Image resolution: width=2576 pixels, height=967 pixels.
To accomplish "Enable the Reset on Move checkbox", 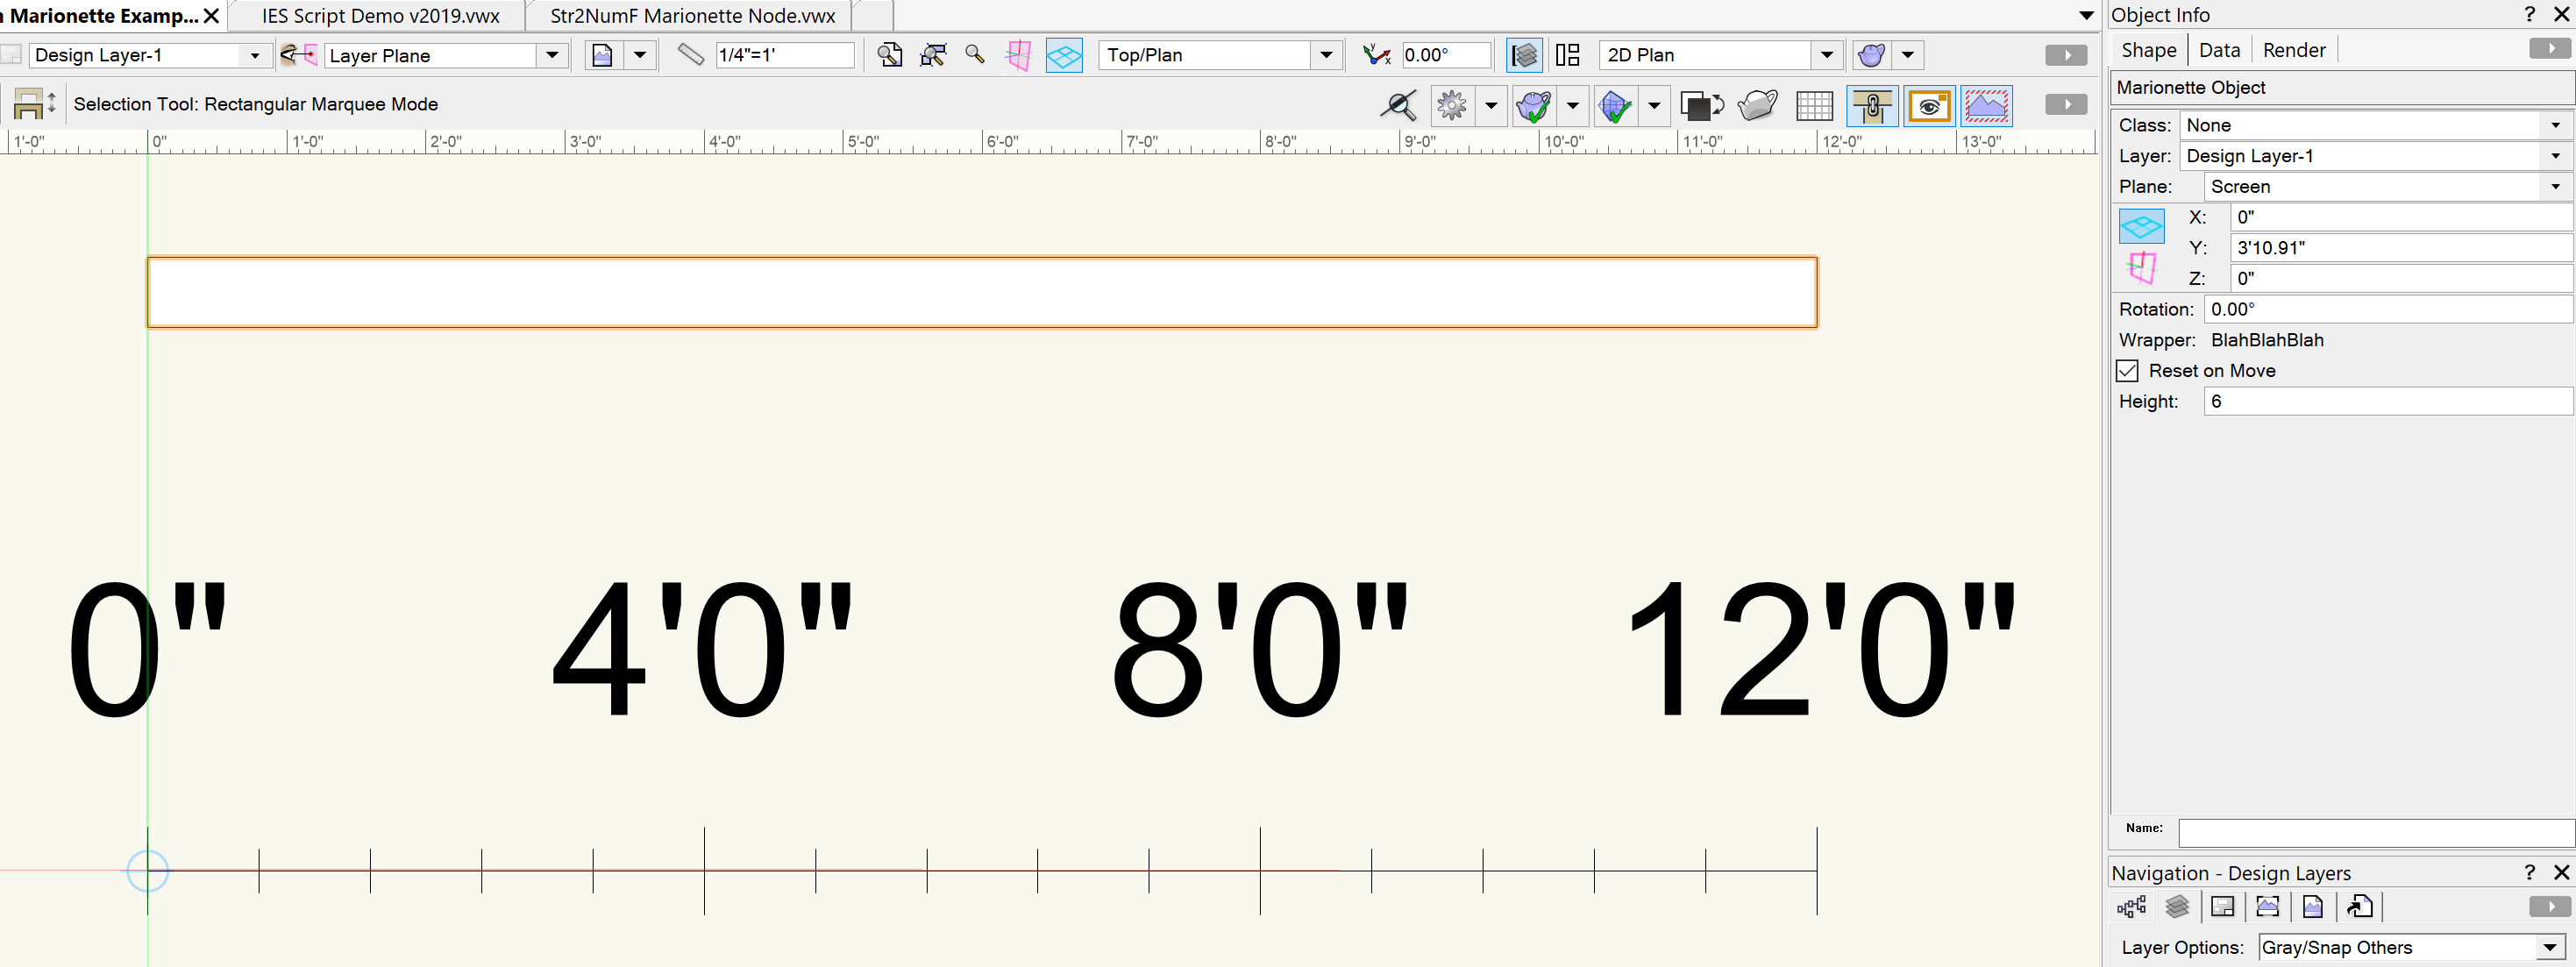I will (2128, 370).
